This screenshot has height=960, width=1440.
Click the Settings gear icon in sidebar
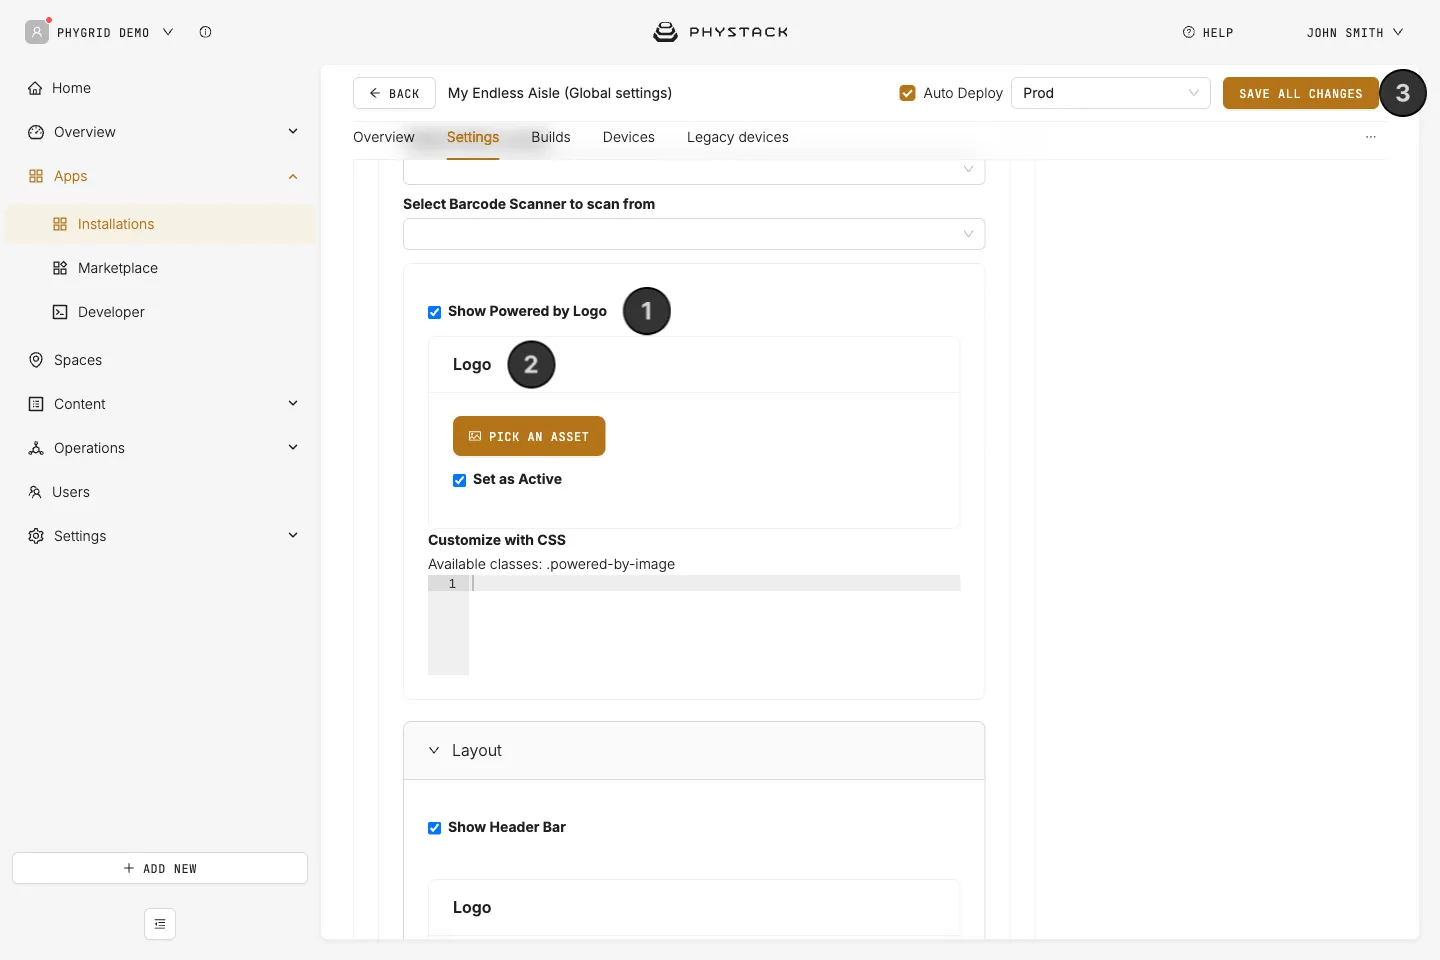tap(36, 536)
